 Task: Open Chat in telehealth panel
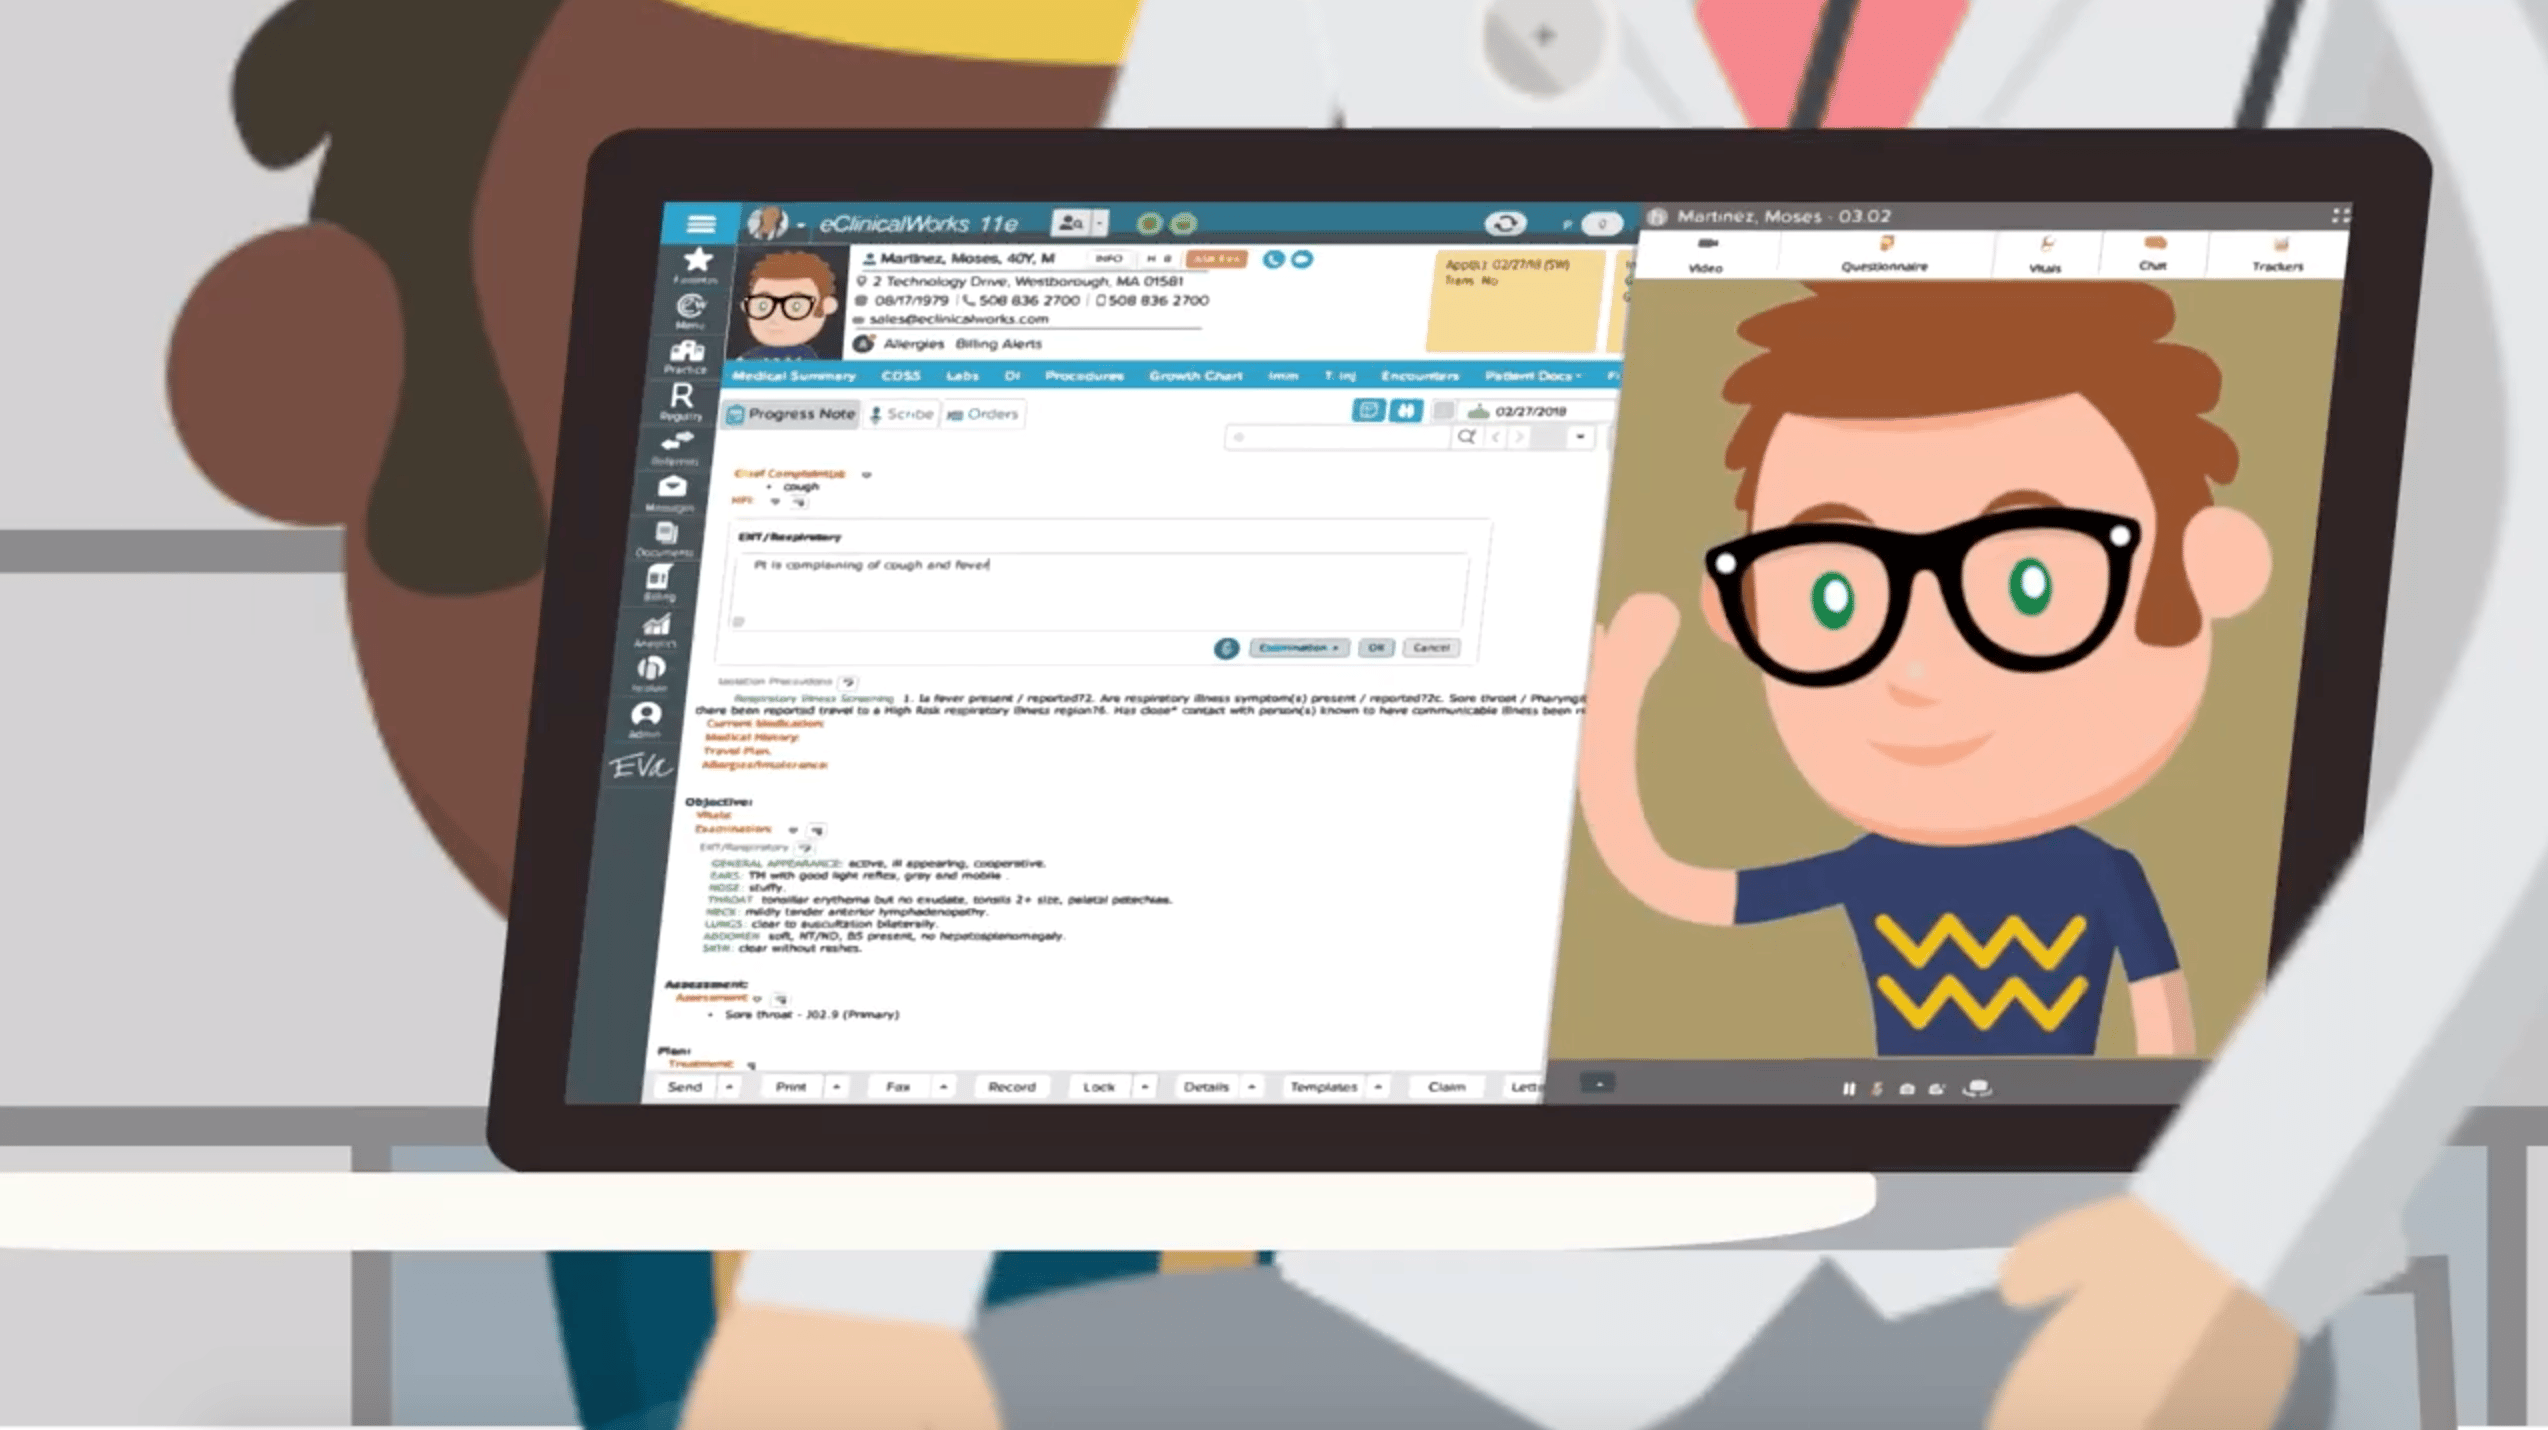coord(2153,253)
